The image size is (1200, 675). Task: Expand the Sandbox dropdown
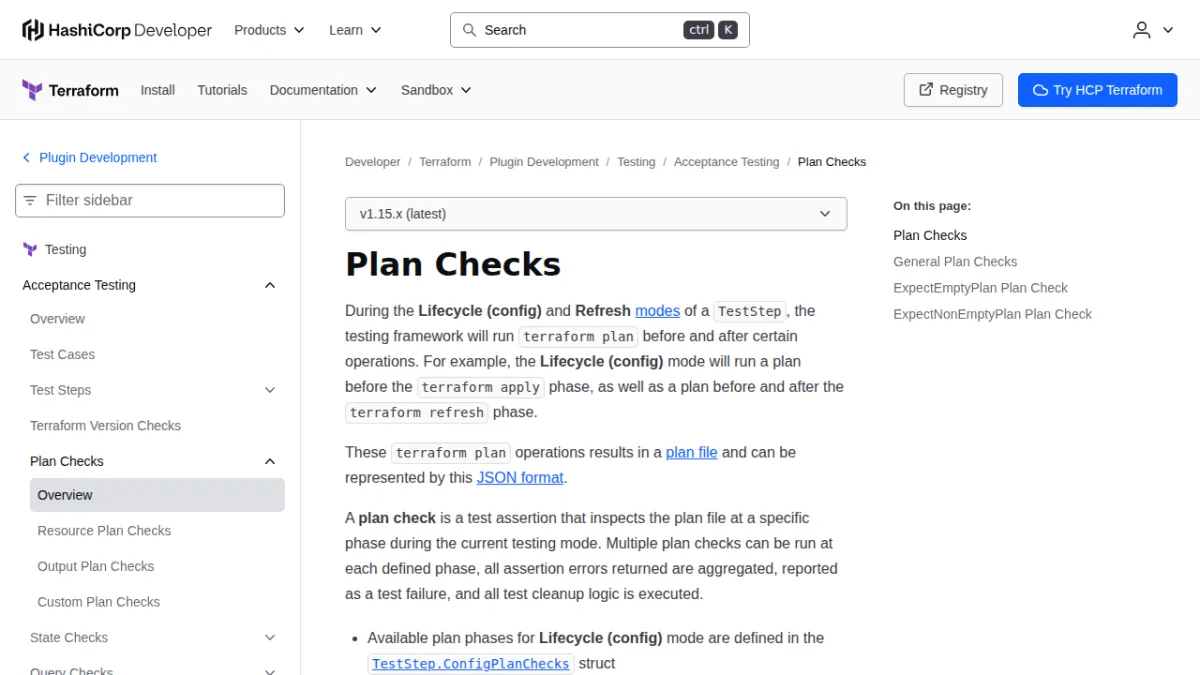pos(436,90)
